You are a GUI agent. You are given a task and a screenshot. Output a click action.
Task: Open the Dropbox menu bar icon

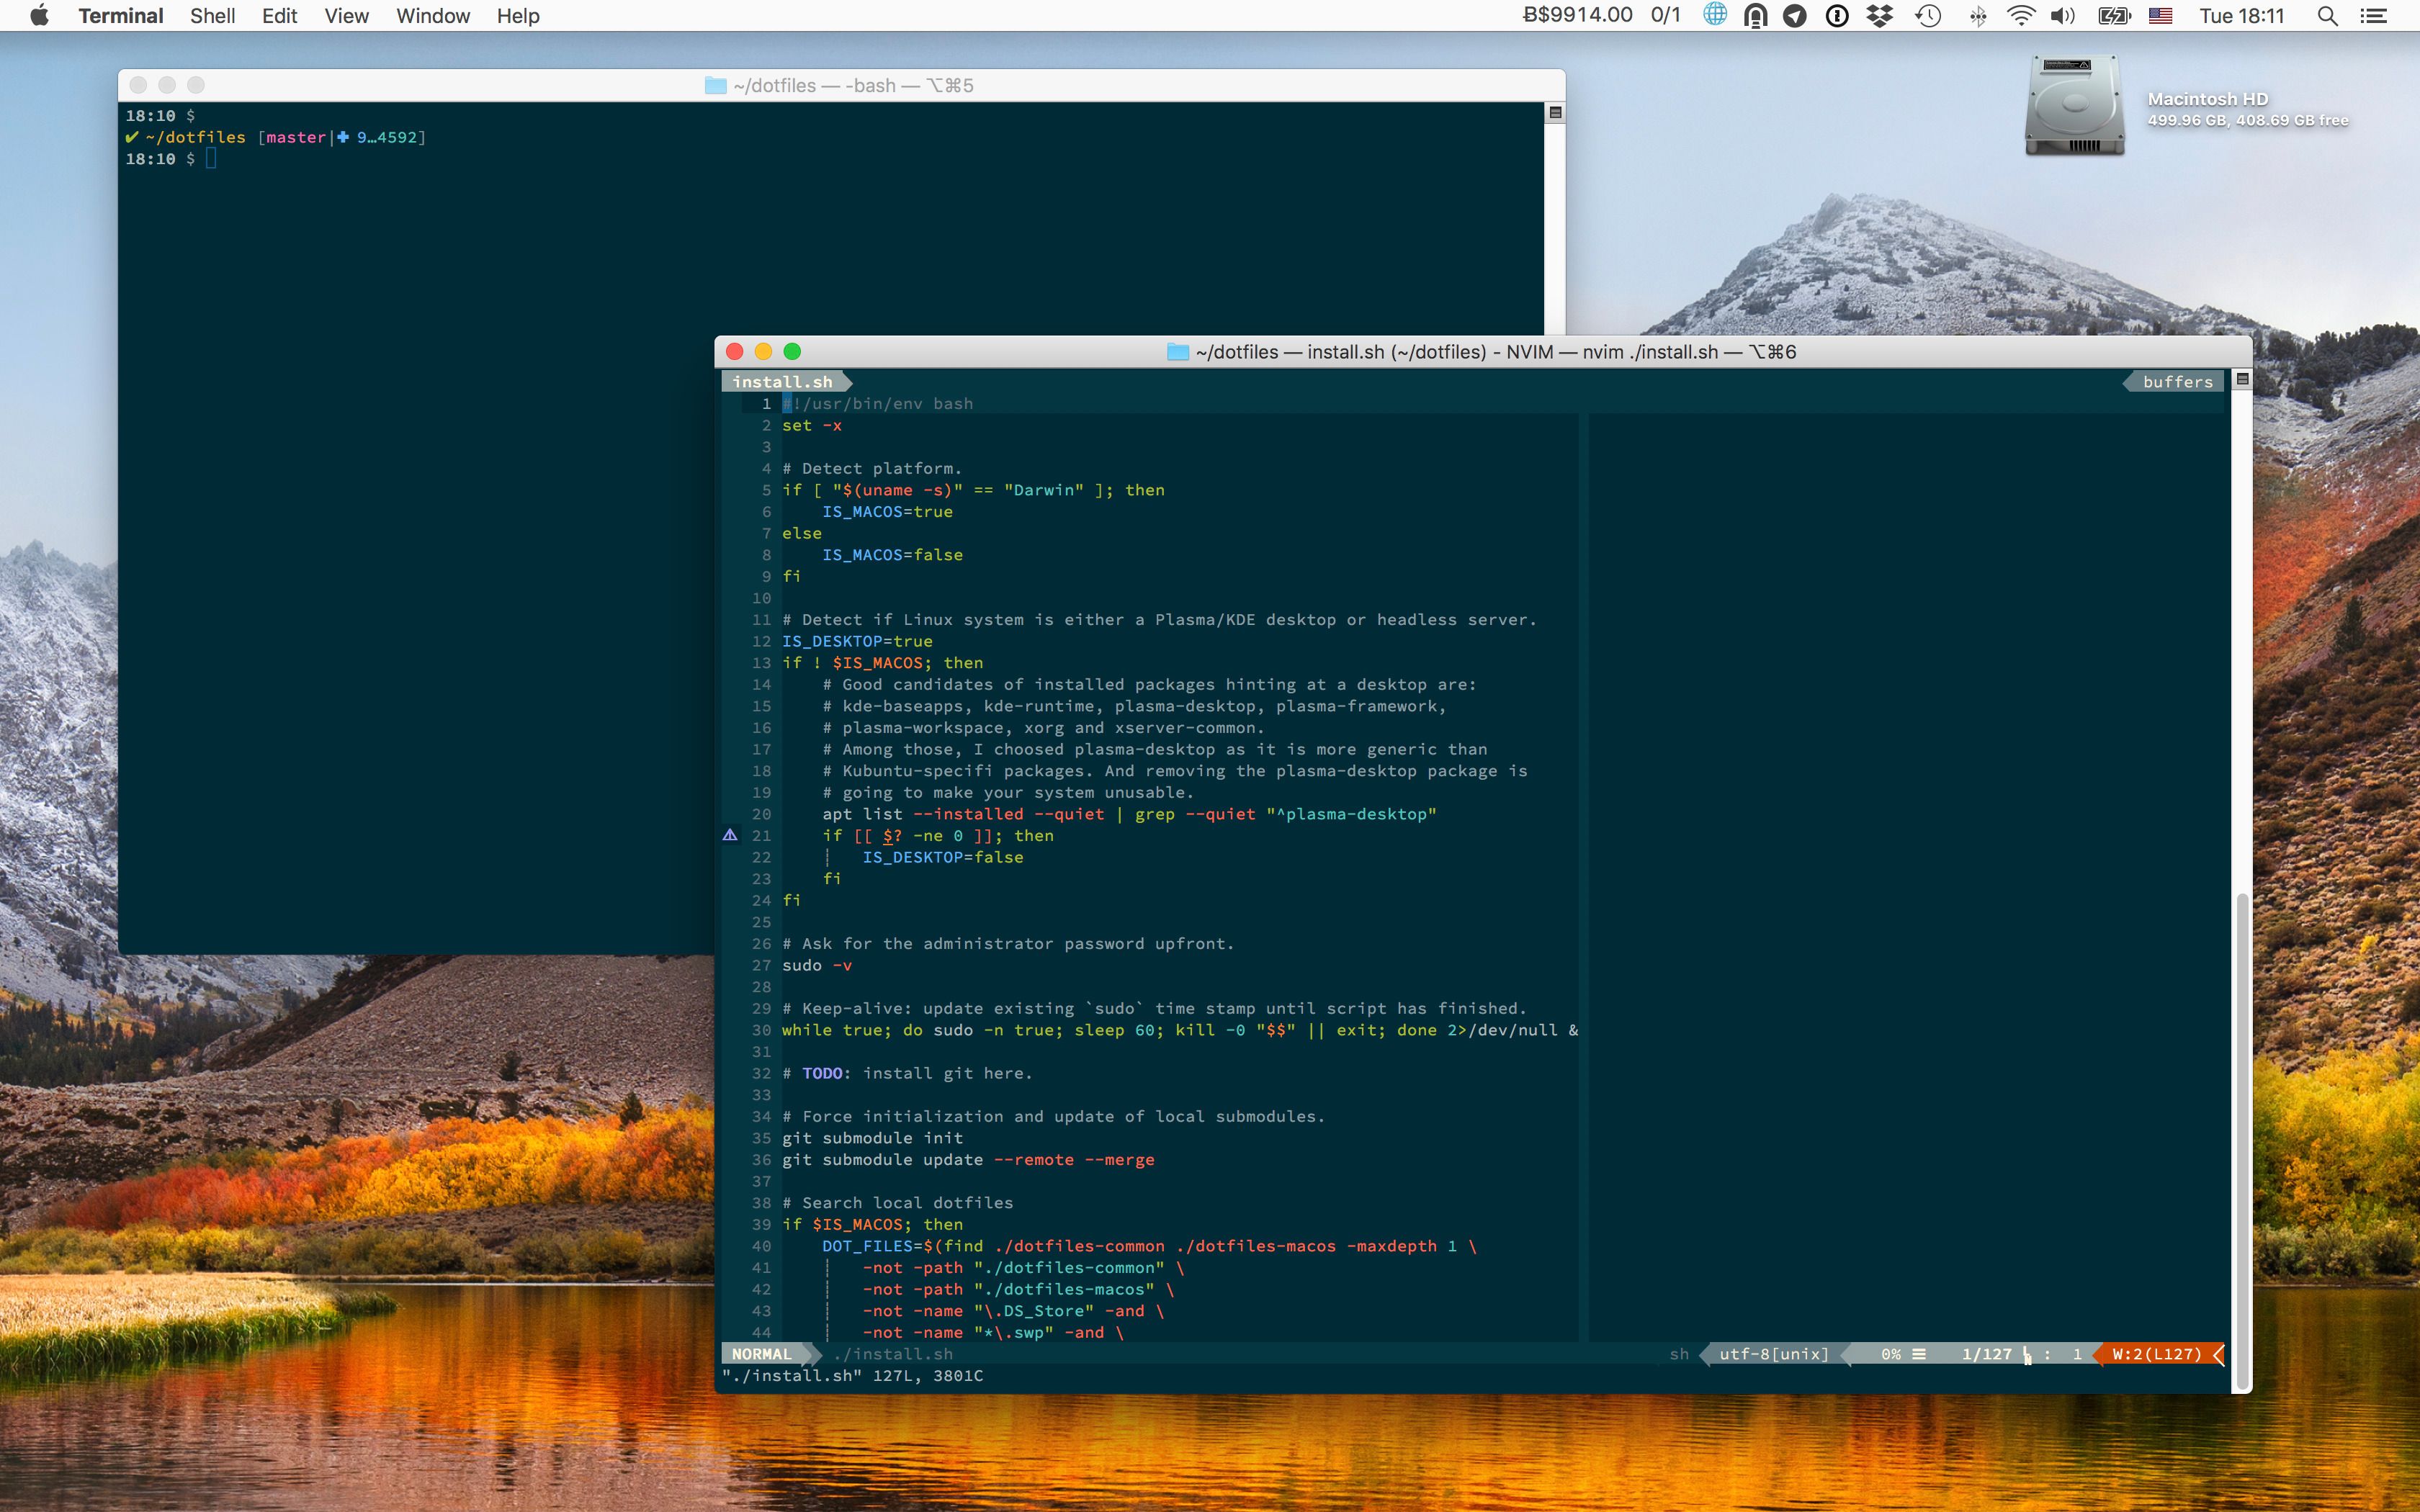(1880, 15)
